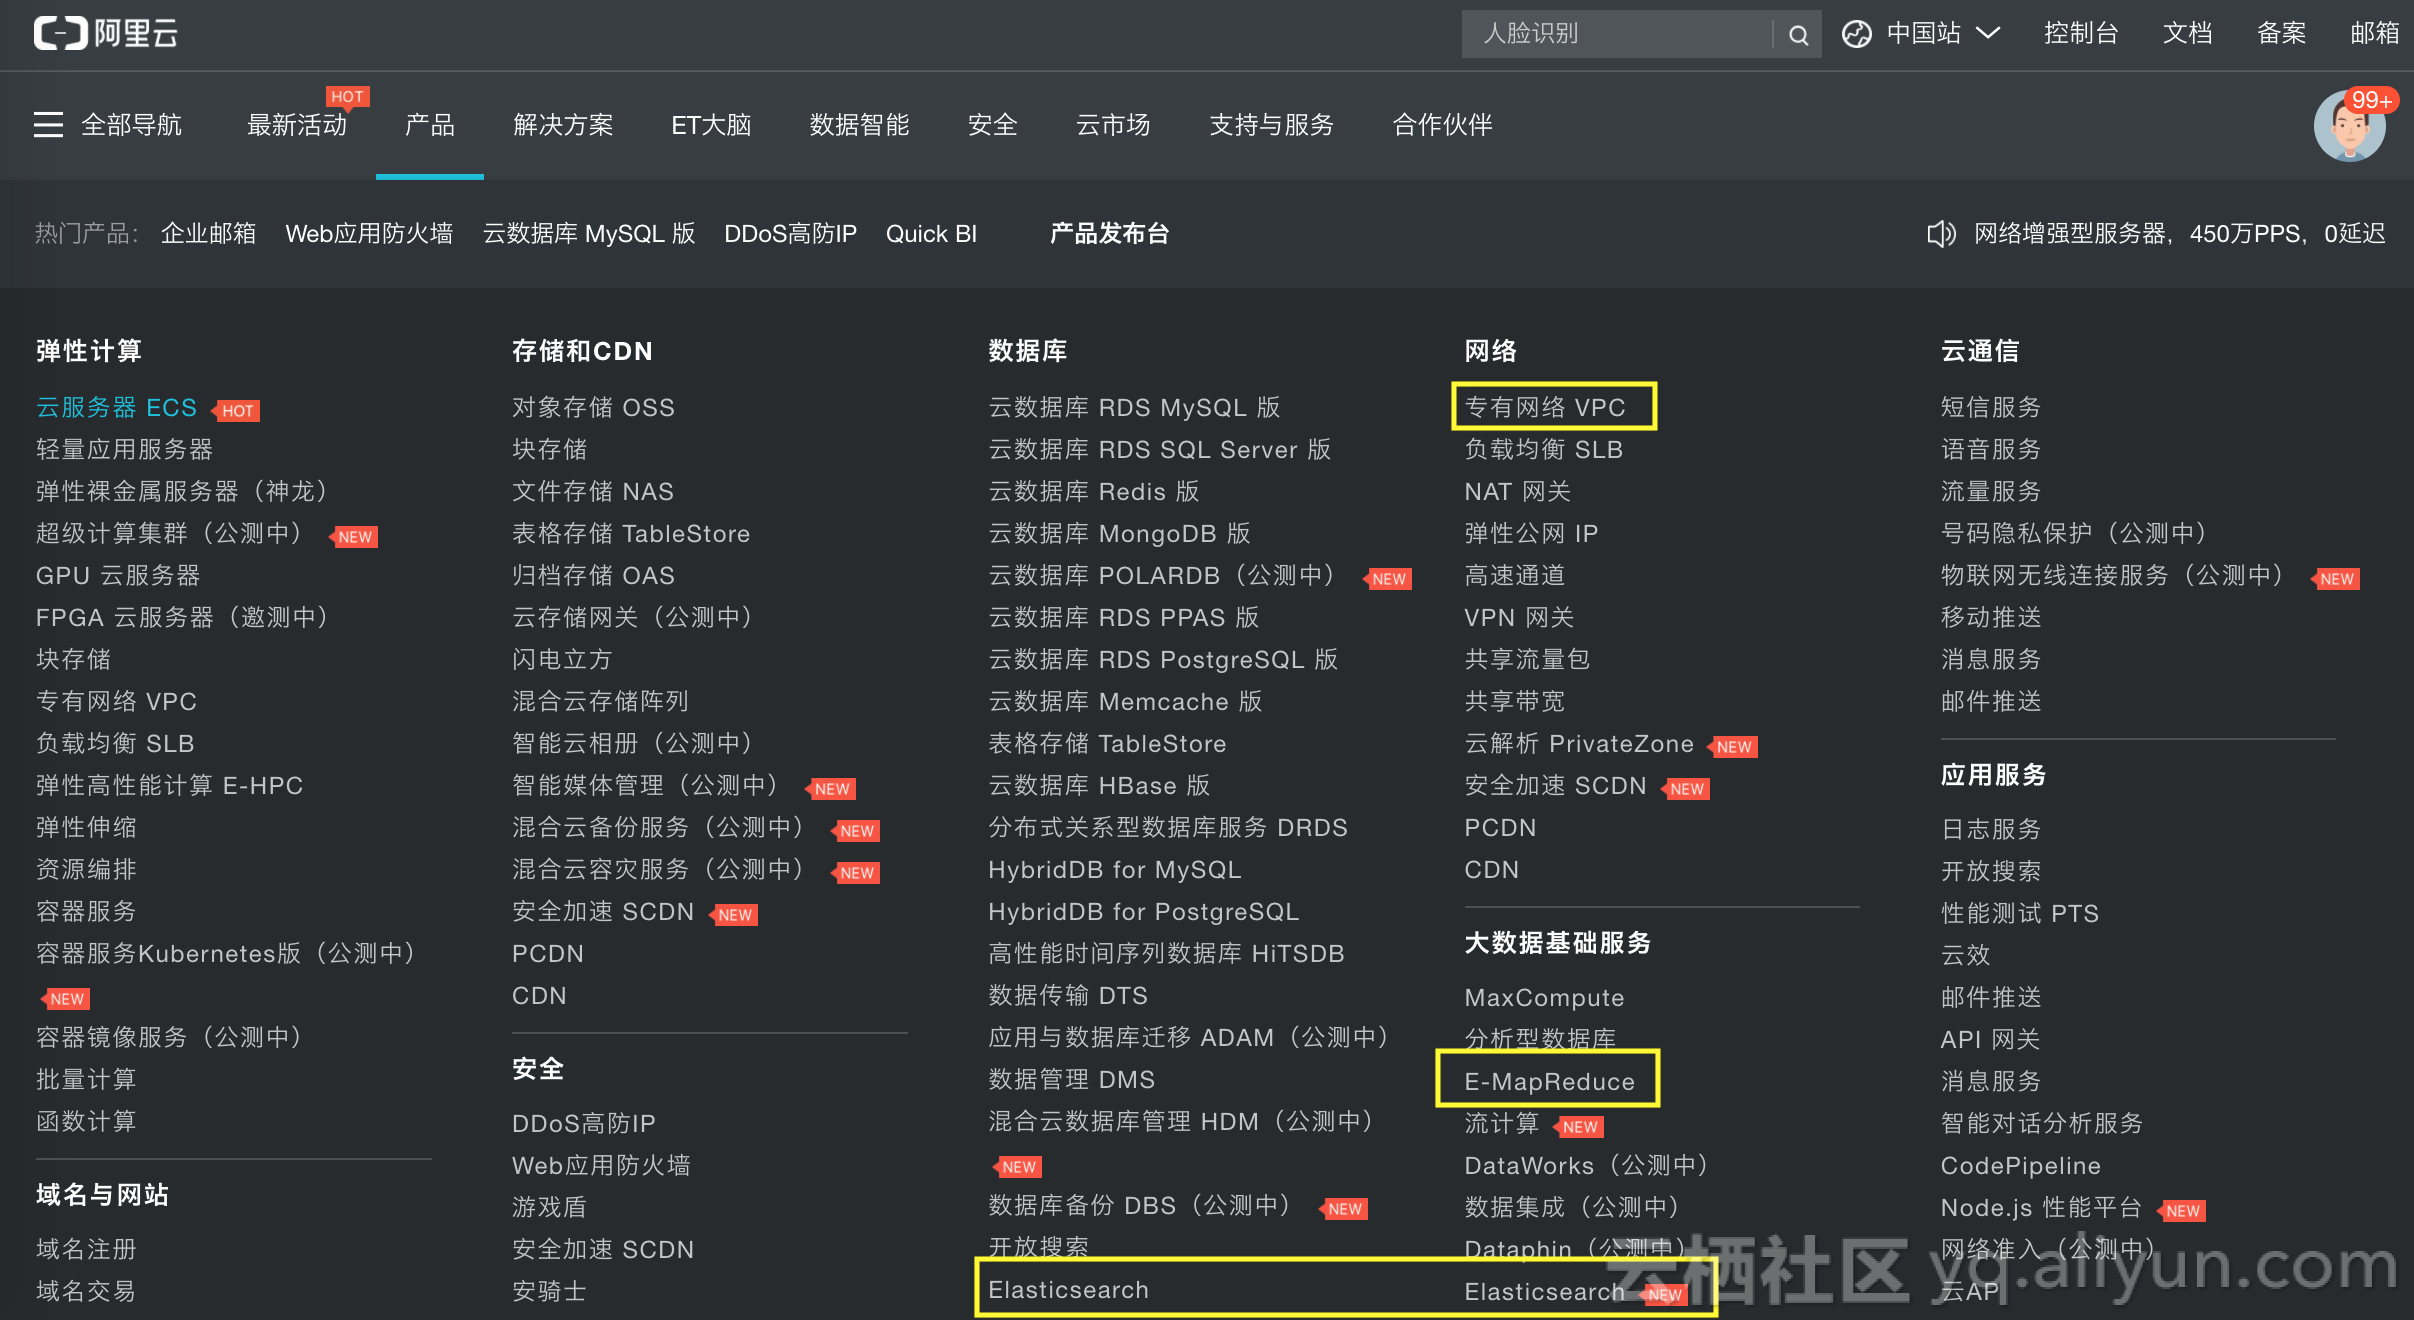Open the 产品发布台 link
Image resolution: width=2414 pixels, height=1320 pixels.
1110,234
